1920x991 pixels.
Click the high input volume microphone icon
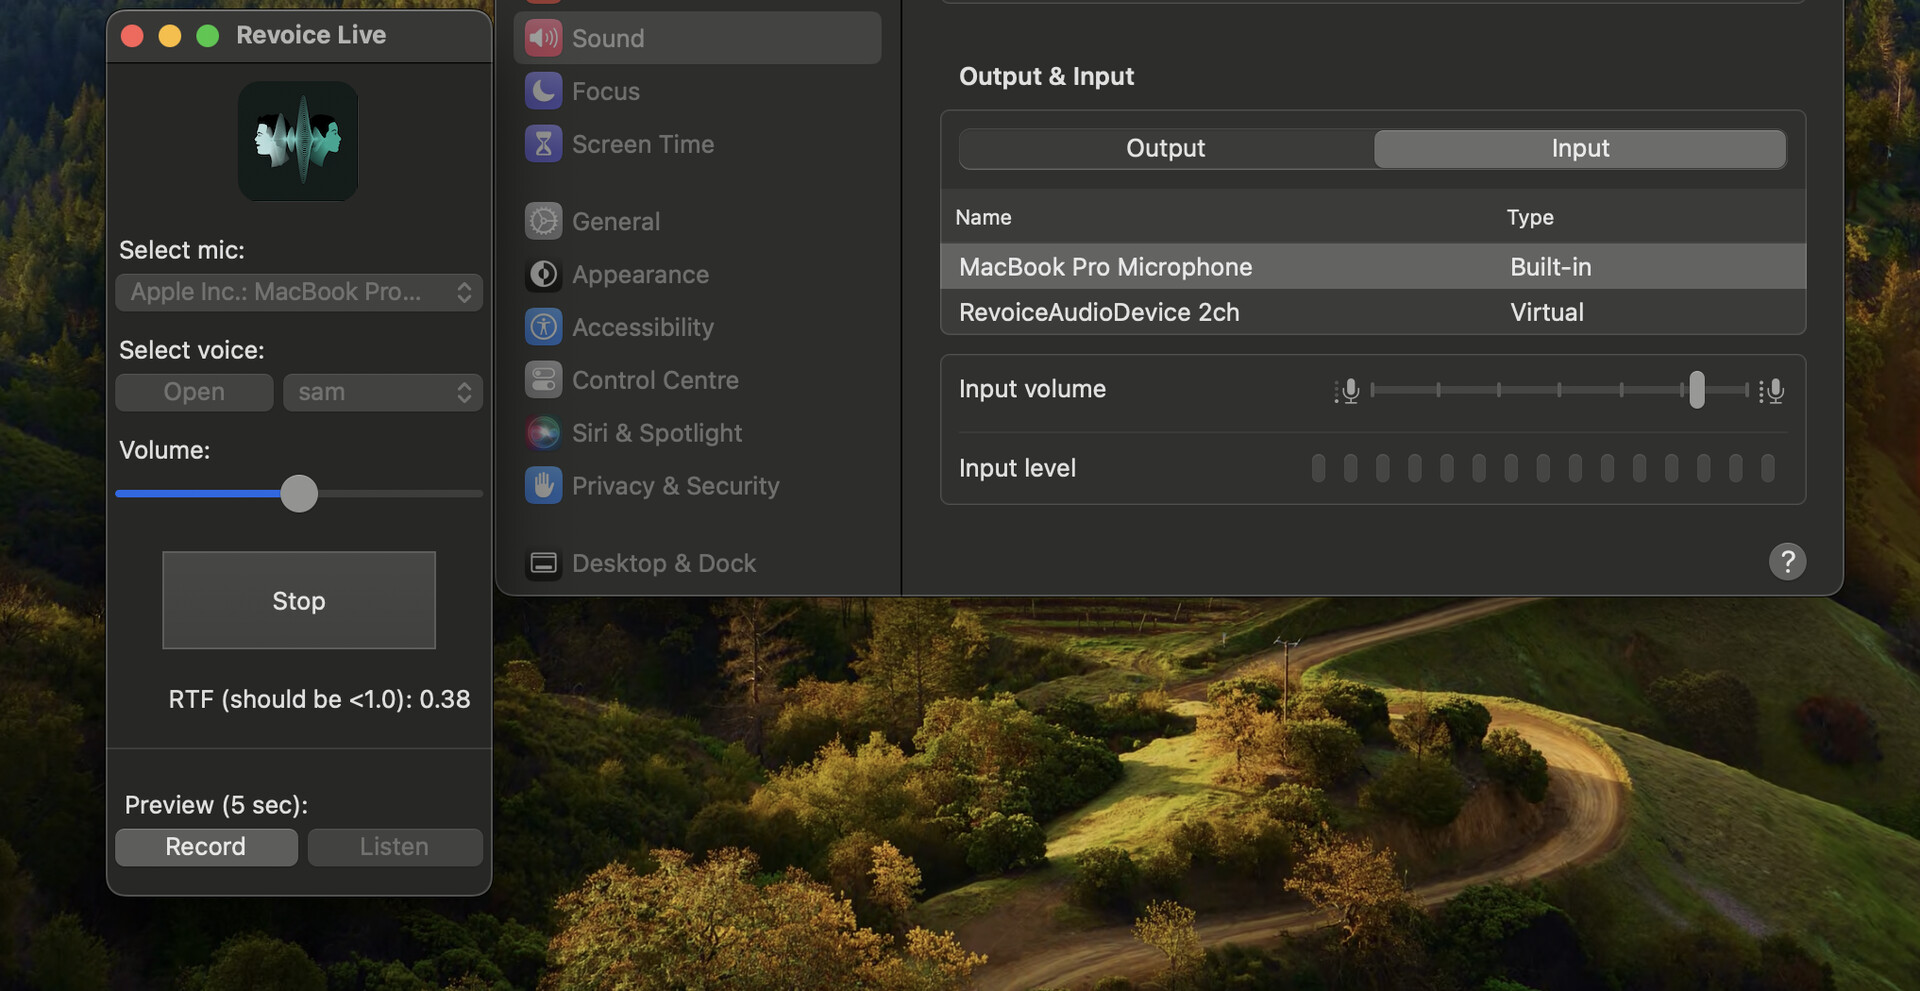tap(1772, 390)
